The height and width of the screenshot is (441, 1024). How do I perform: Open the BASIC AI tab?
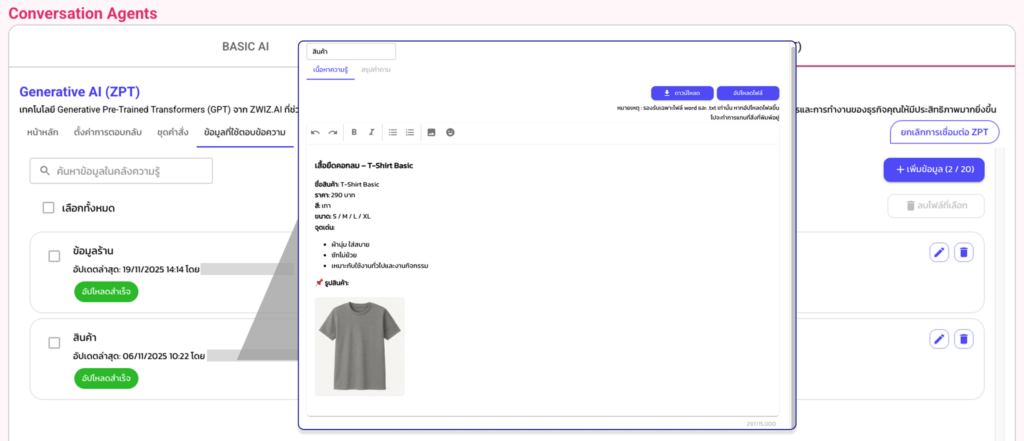point(245,46)
